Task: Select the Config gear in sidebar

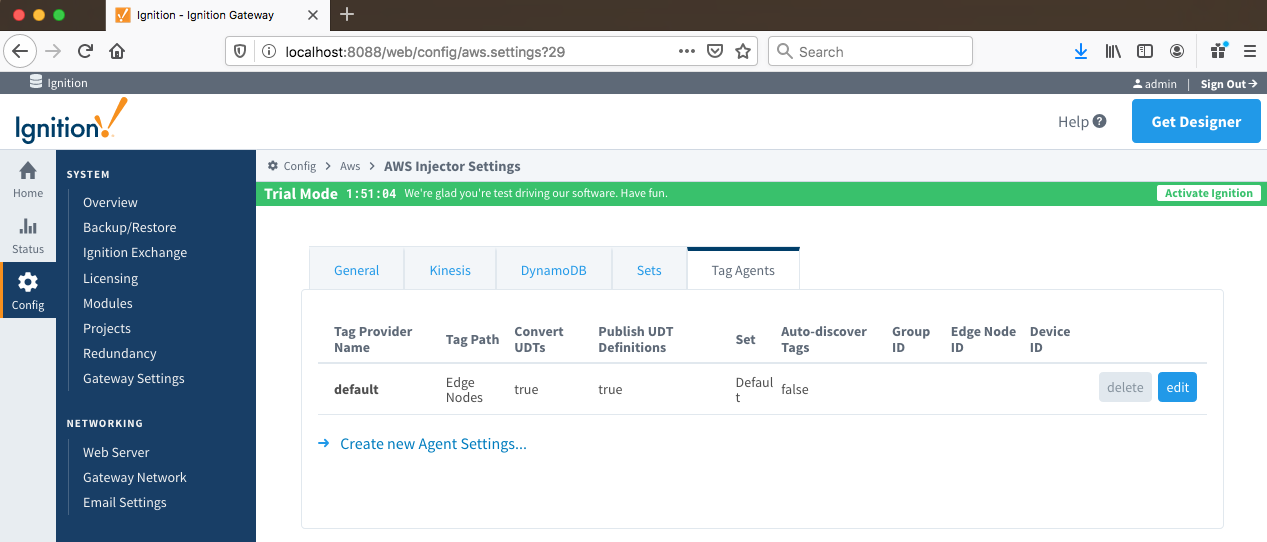Action: pos(28,291)
